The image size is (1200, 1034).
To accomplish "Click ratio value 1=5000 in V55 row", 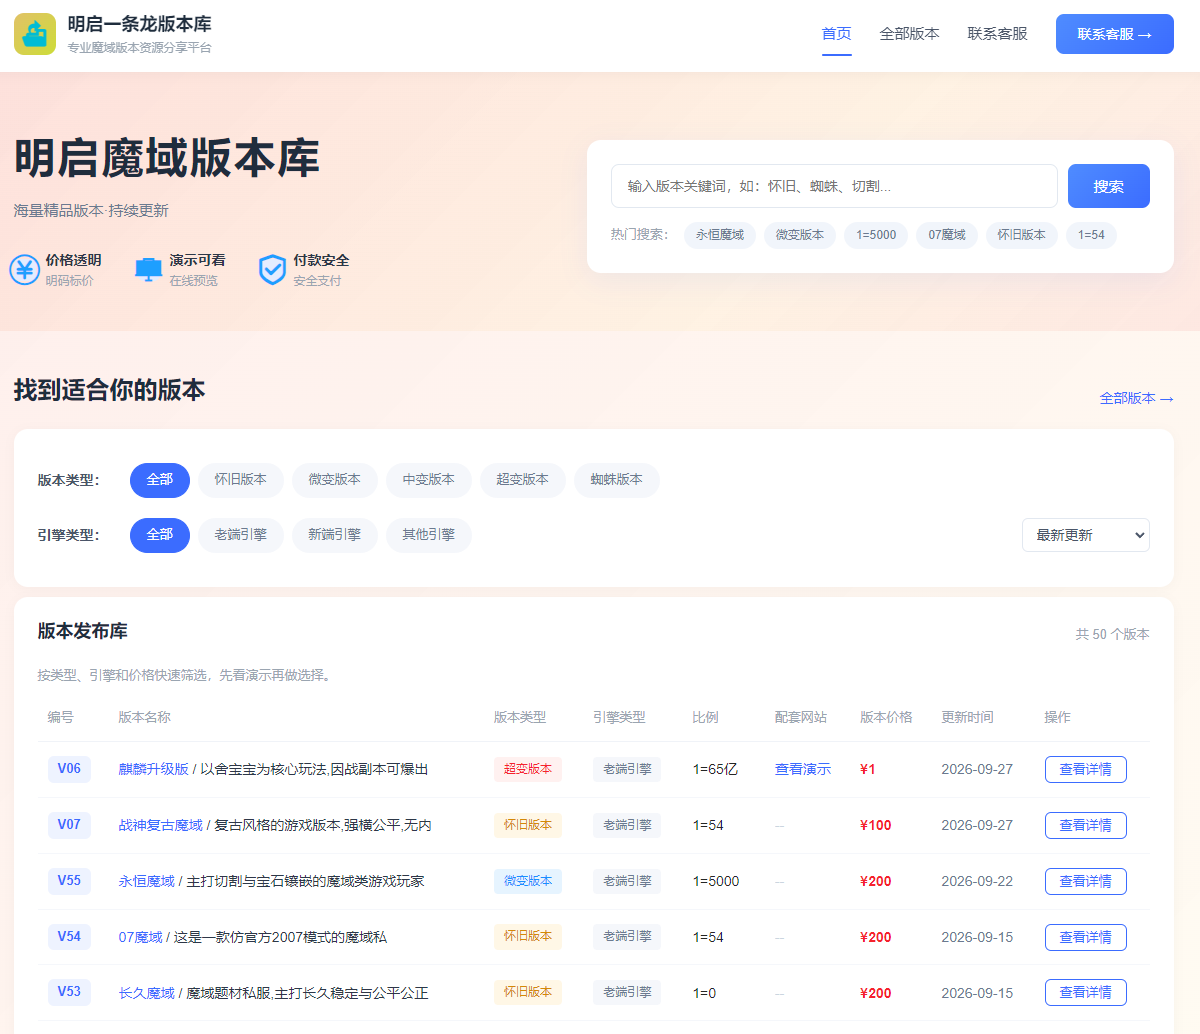I will tap(716, 881).
